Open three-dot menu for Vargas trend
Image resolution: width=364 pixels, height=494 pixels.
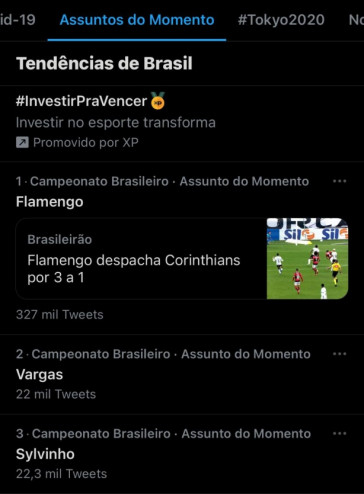tap(340, 354)
